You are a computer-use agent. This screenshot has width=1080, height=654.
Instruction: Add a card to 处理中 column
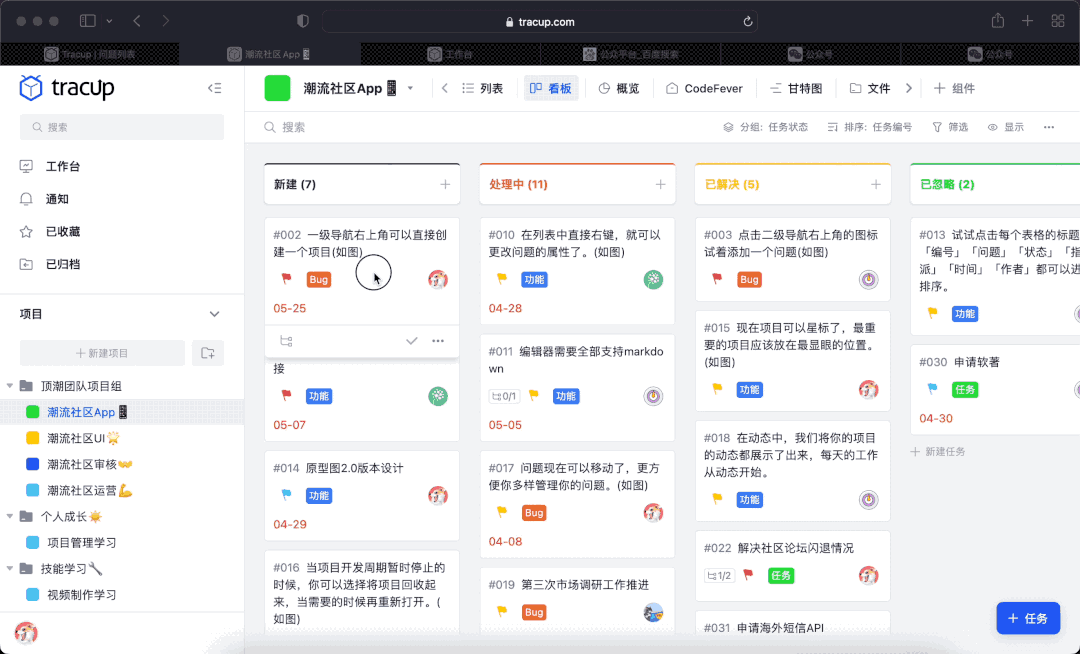pos(660,184)
